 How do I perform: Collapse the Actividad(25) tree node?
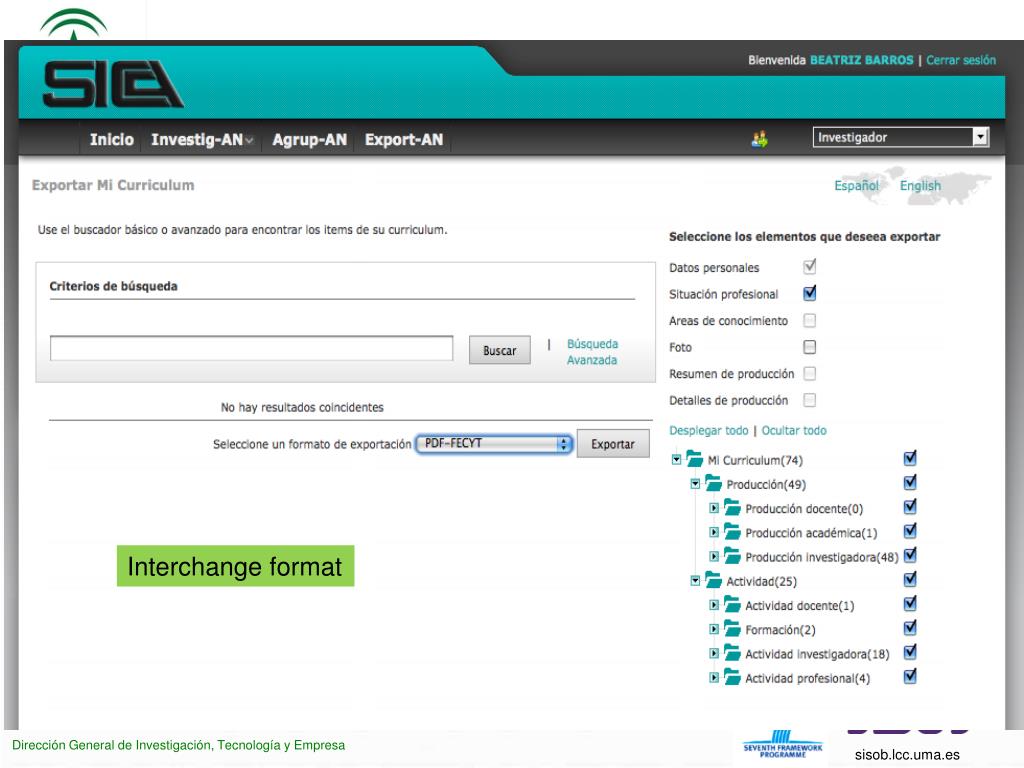click(x=696, y=581)
